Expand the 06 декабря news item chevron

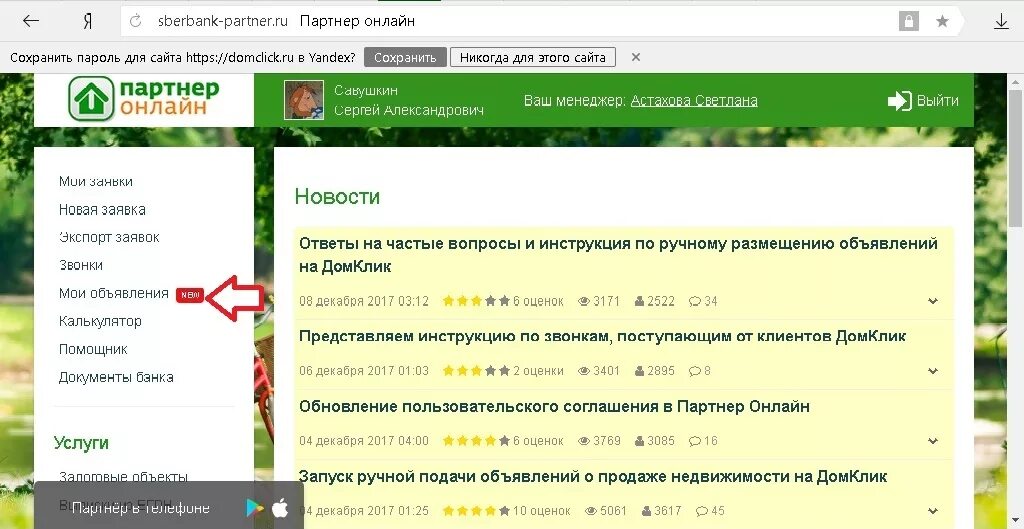click(x=933, y=371)
